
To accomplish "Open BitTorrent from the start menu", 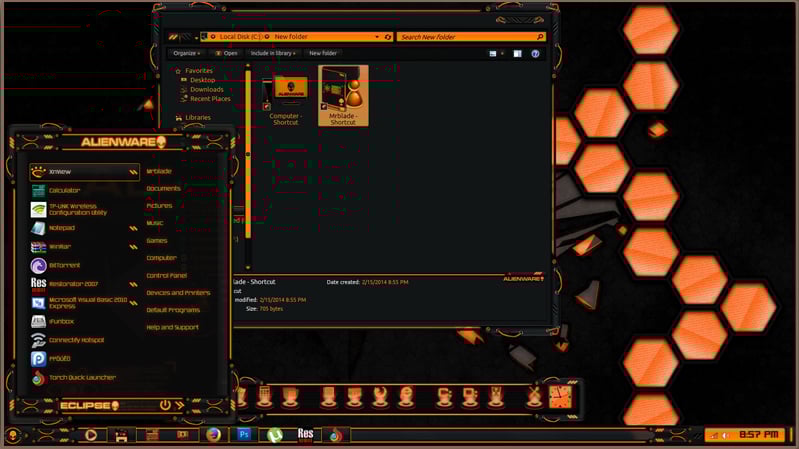I will tap(64, 266).
